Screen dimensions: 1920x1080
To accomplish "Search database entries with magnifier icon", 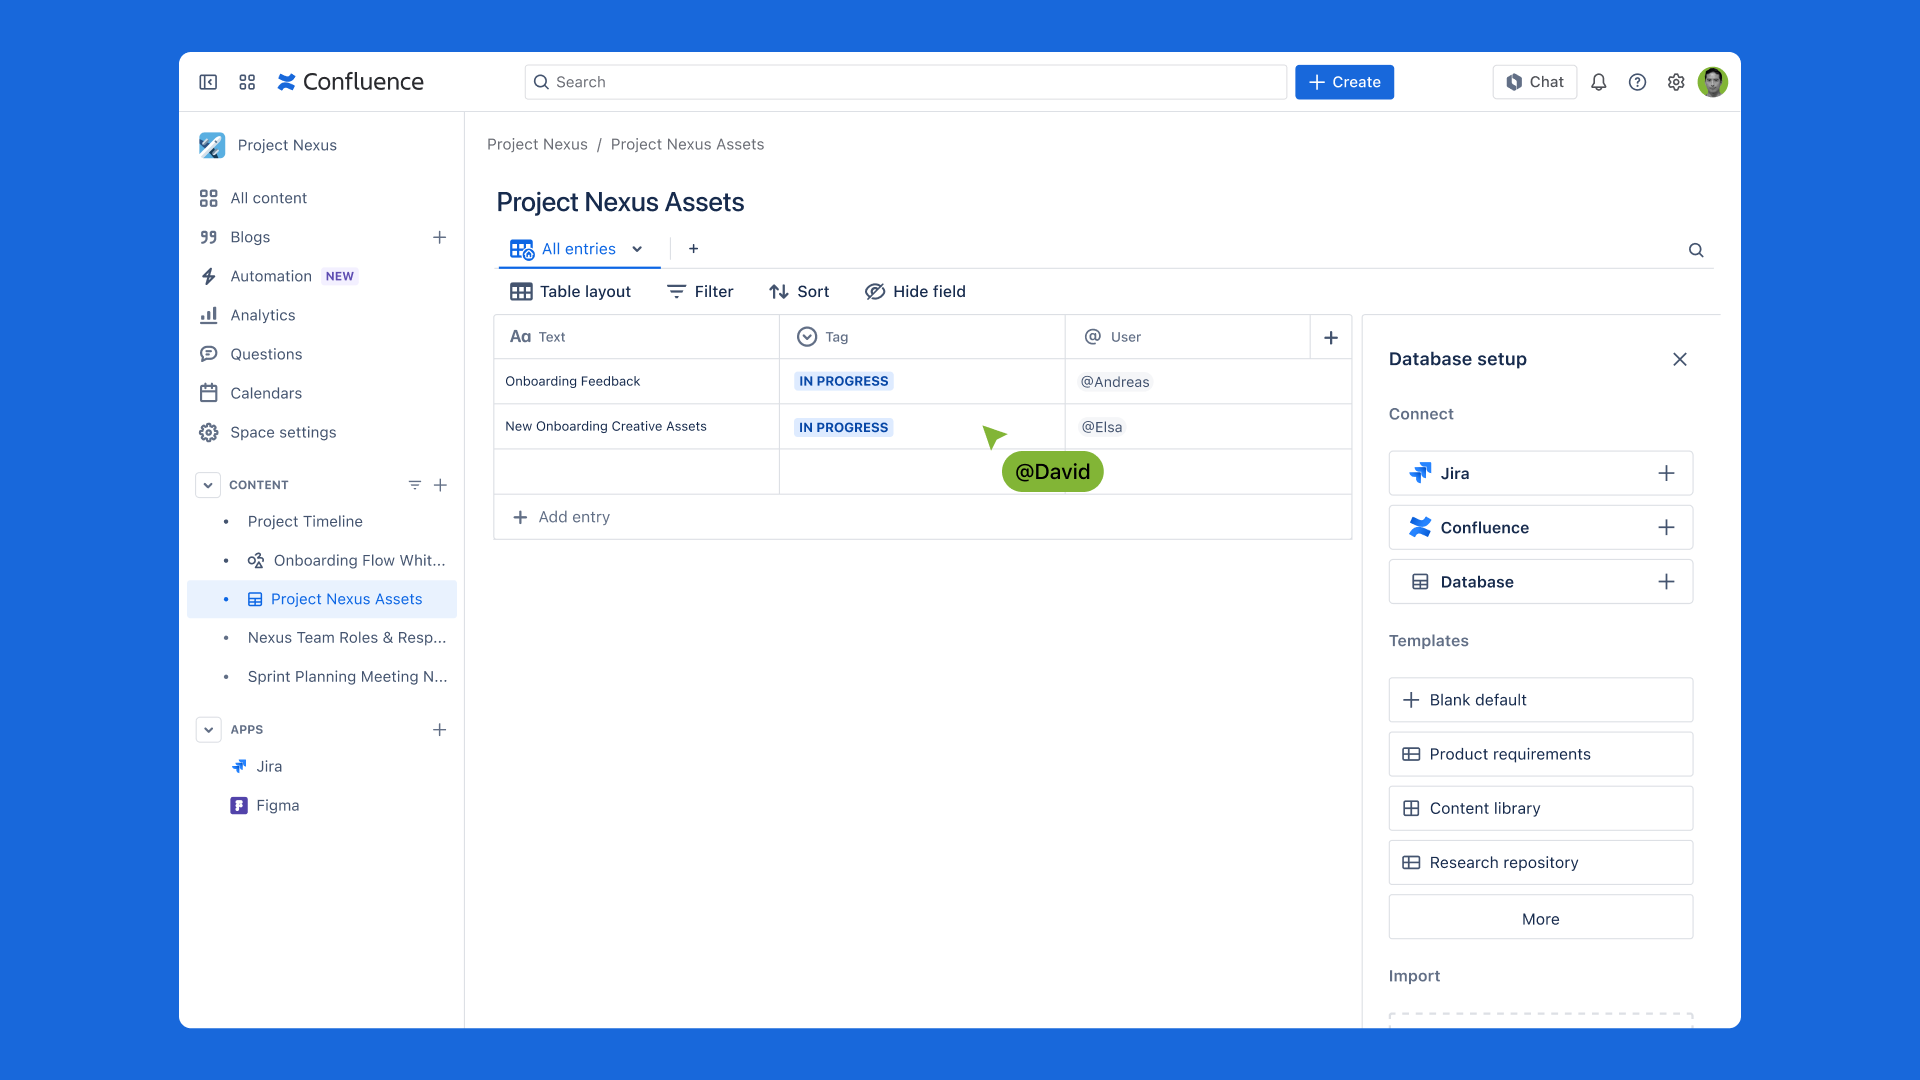I will 1696,250.
